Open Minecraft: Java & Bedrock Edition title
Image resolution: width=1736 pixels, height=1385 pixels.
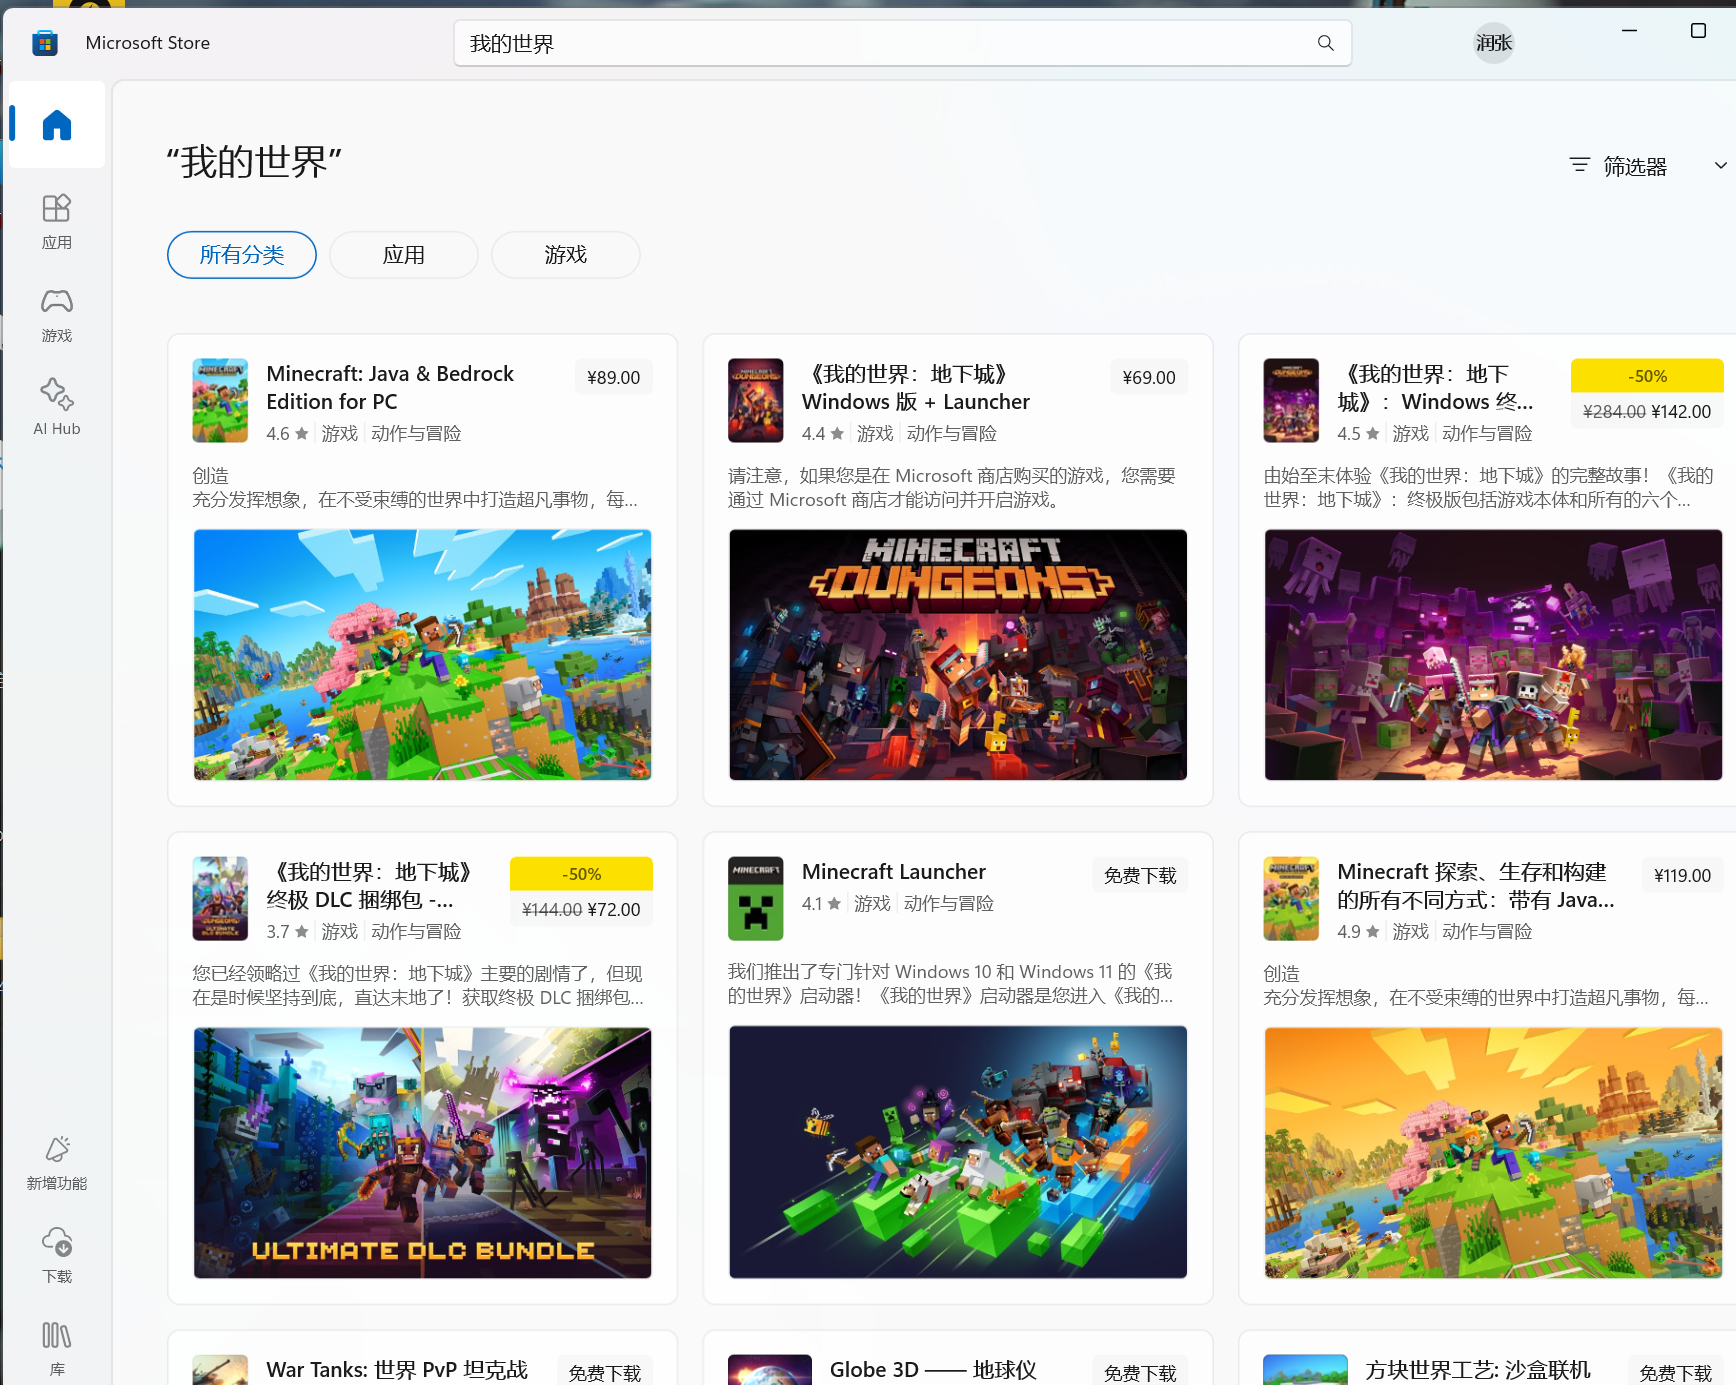pyautogui.click(x=390, y=387)
